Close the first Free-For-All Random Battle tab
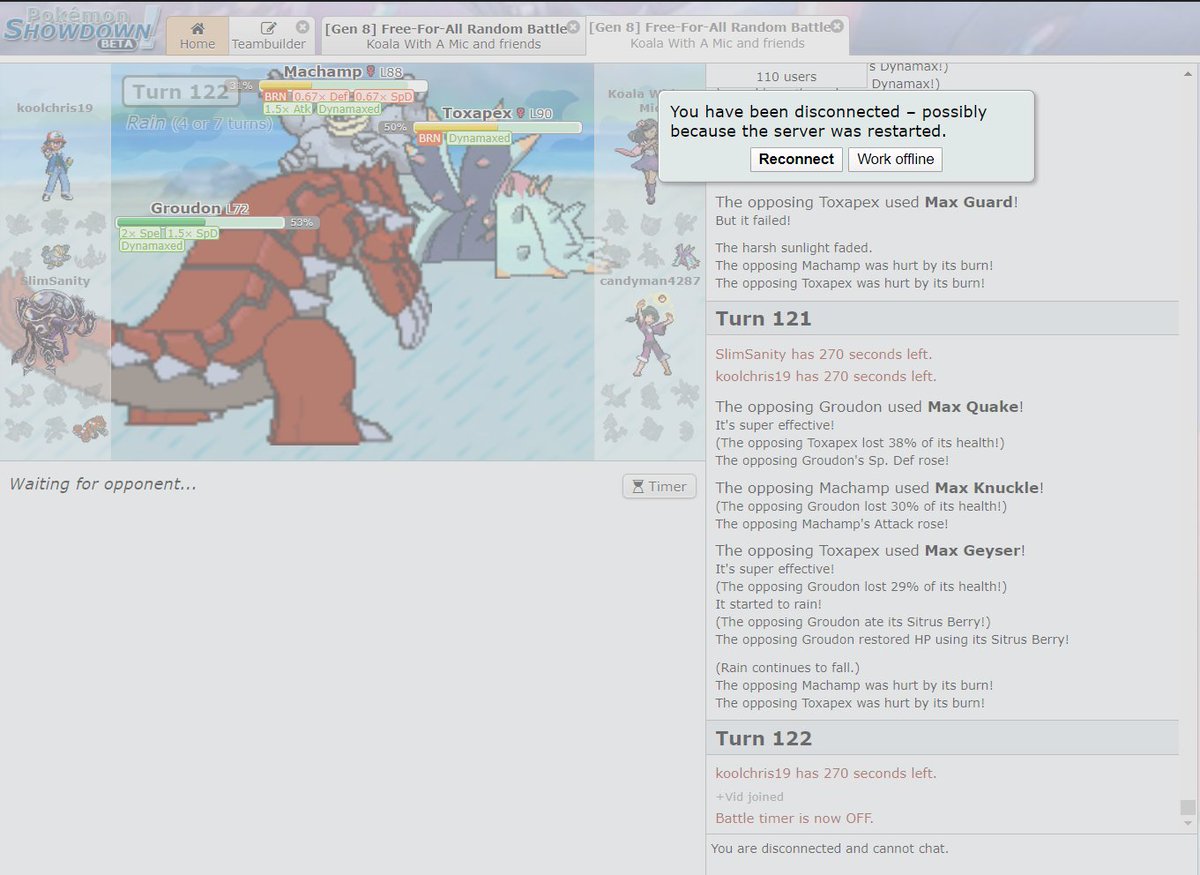The height and width of the screenshot is (875, 1200). tap(573, 27)
